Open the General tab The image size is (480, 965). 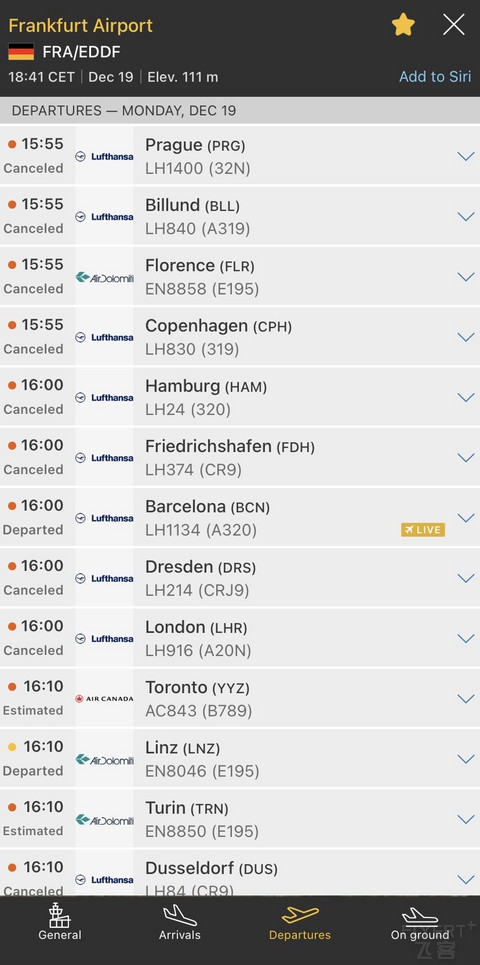60,923
